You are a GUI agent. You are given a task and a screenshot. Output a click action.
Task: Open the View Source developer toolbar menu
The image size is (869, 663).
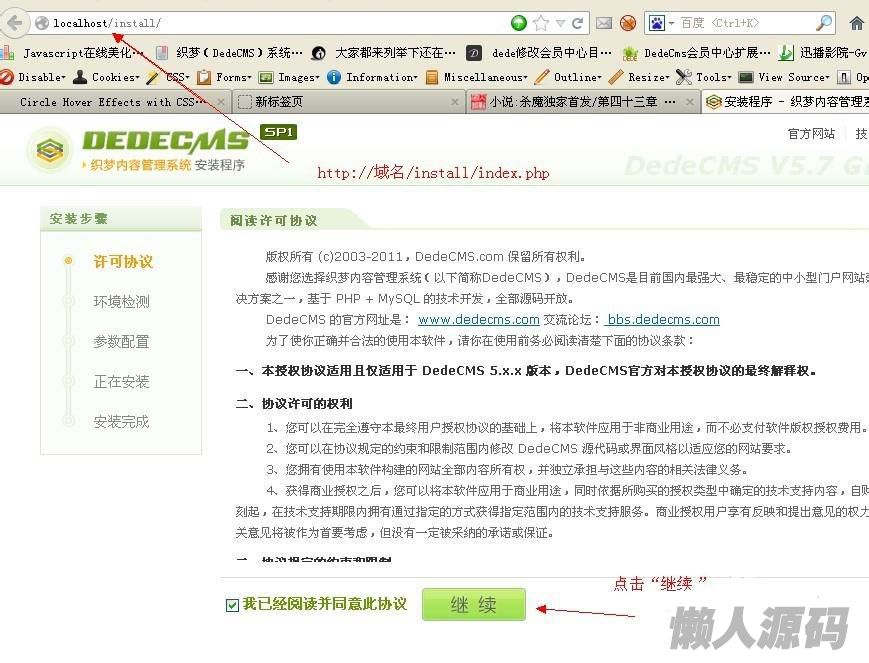[784, 77]
